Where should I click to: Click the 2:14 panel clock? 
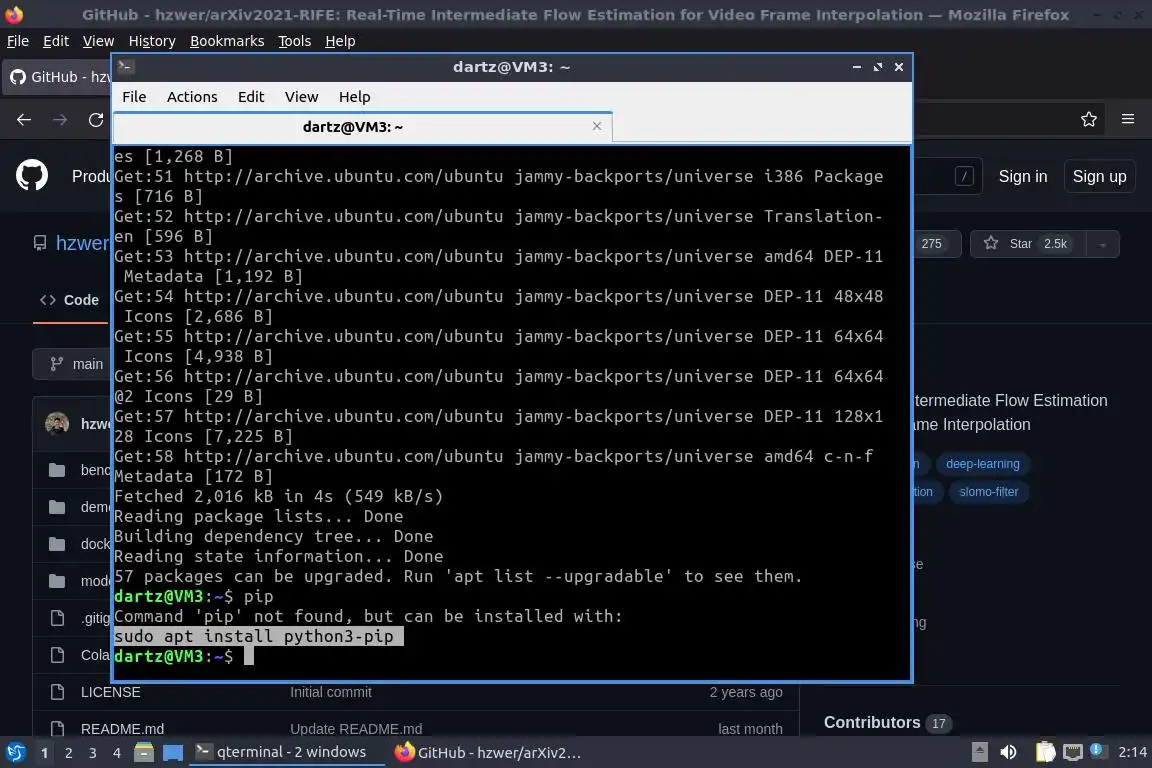tap(1131, 752)
